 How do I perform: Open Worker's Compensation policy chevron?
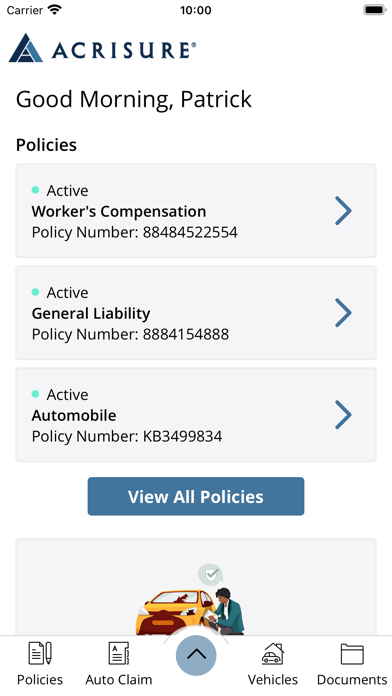(x=343, y=211)
